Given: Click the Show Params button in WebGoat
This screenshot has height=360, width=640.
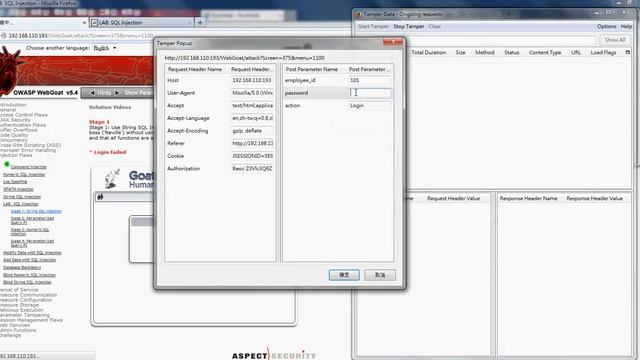Looking at the screenshot, I should click(x=138, y=93).
